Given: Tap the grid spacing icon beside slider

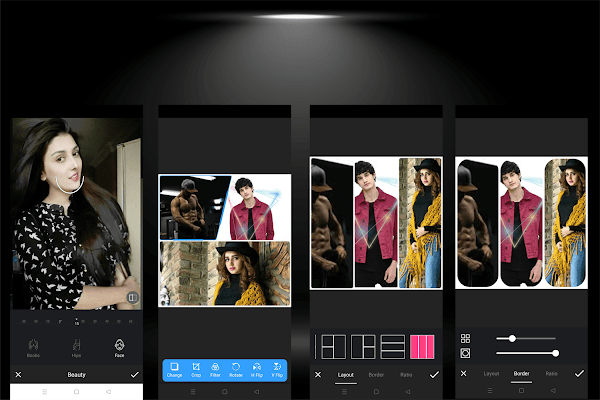Looking at the screenshot, I should pos(465,338).
